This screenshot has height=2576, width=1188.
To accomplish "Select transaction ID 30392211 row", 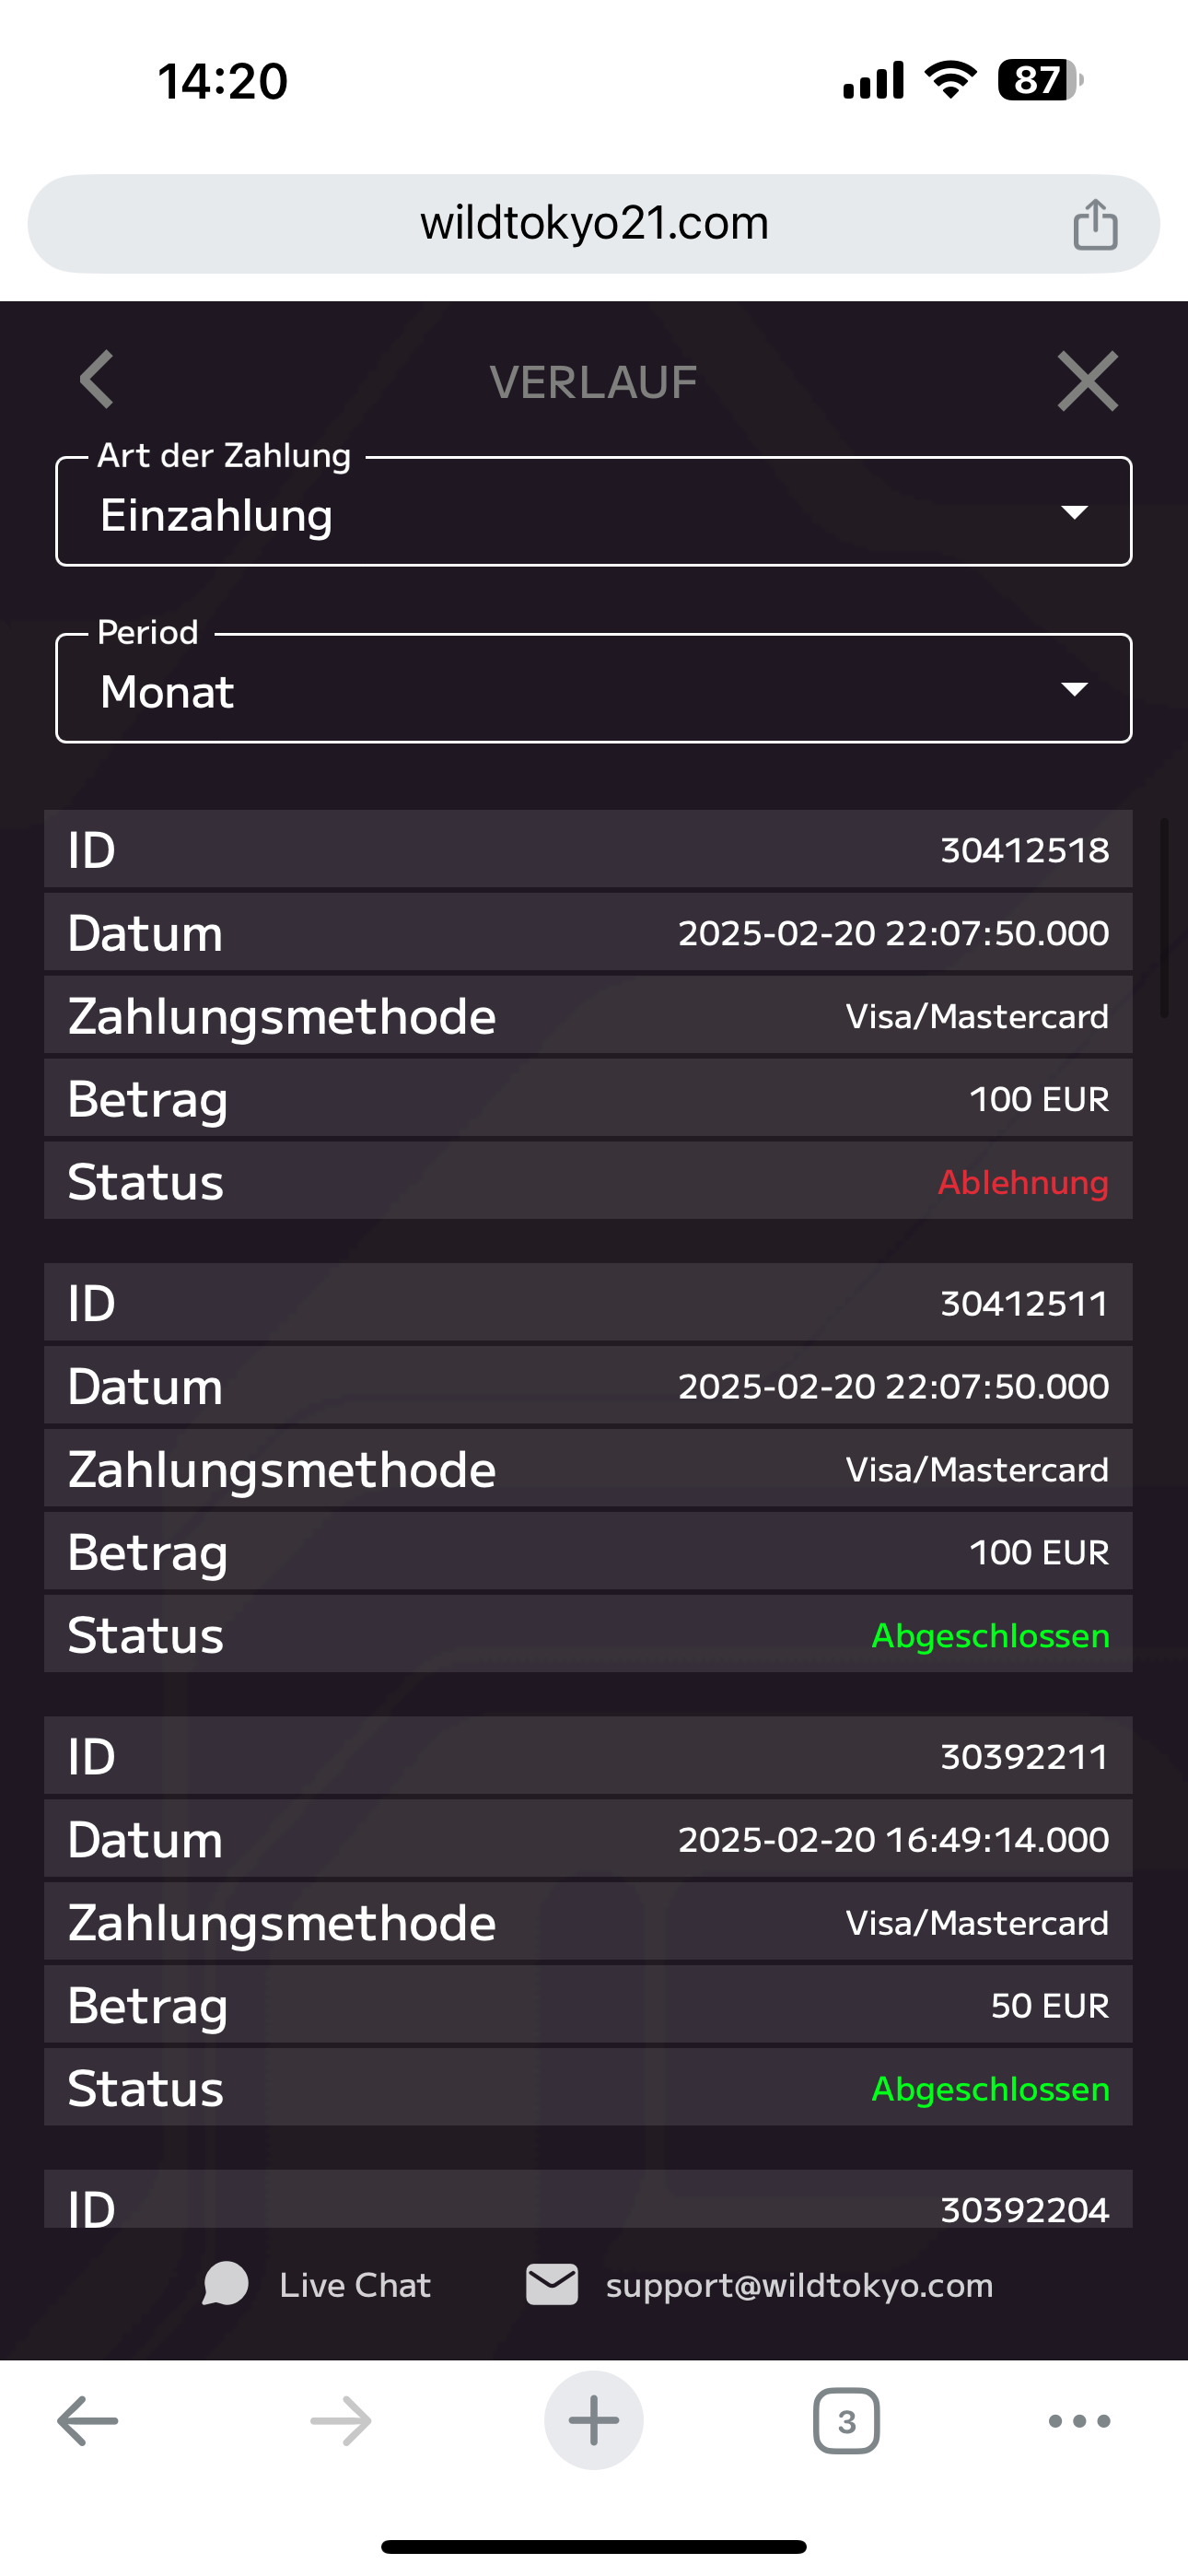I will [x=588, y=1757].
